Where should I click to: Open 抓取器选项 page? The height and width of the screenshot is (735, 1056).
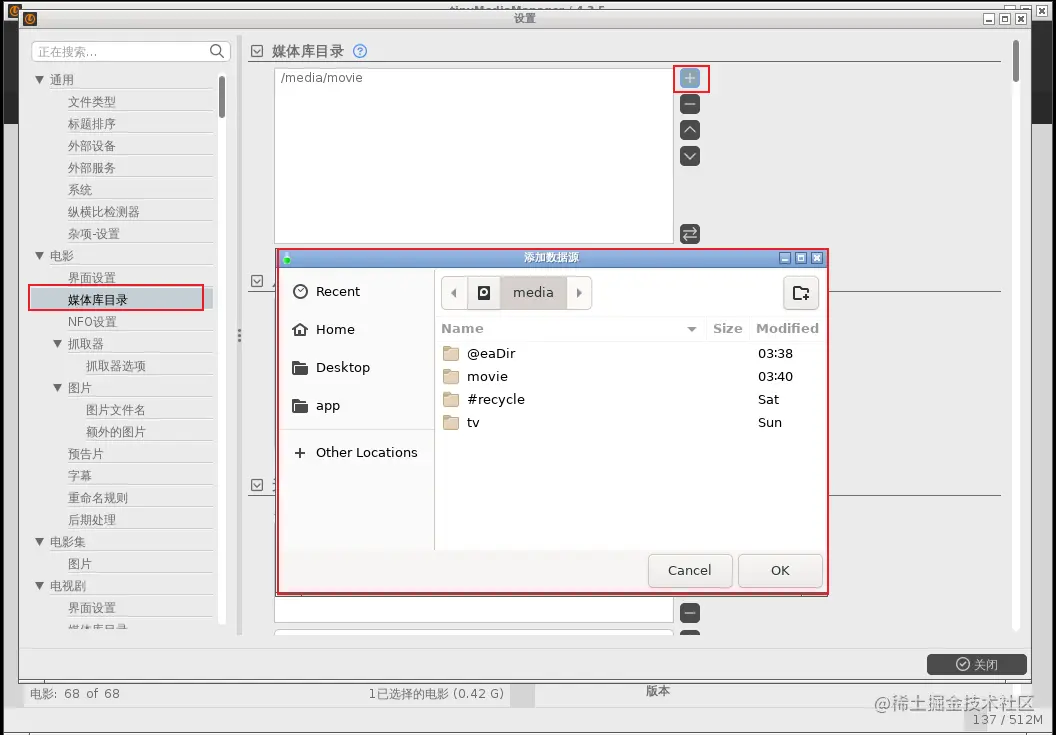click(116, 366)
